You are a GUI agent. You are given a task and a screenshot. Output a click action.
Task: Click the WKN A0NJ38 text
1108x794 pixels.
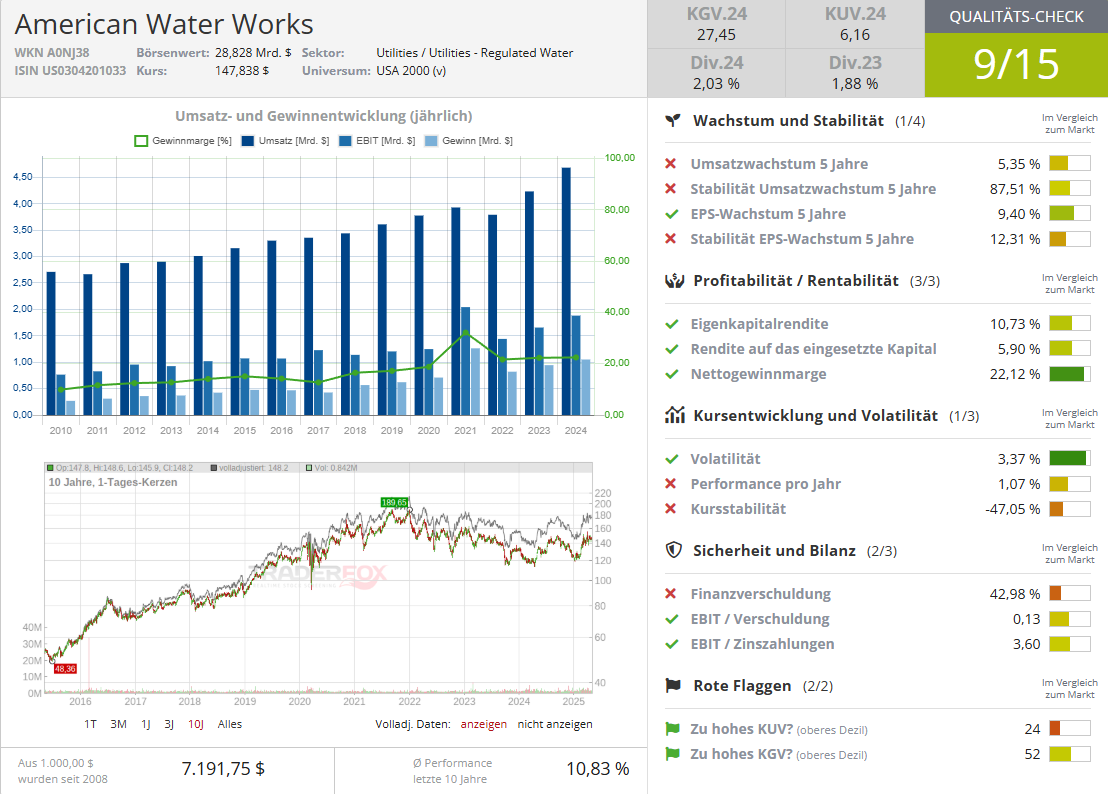pos(52,52)
